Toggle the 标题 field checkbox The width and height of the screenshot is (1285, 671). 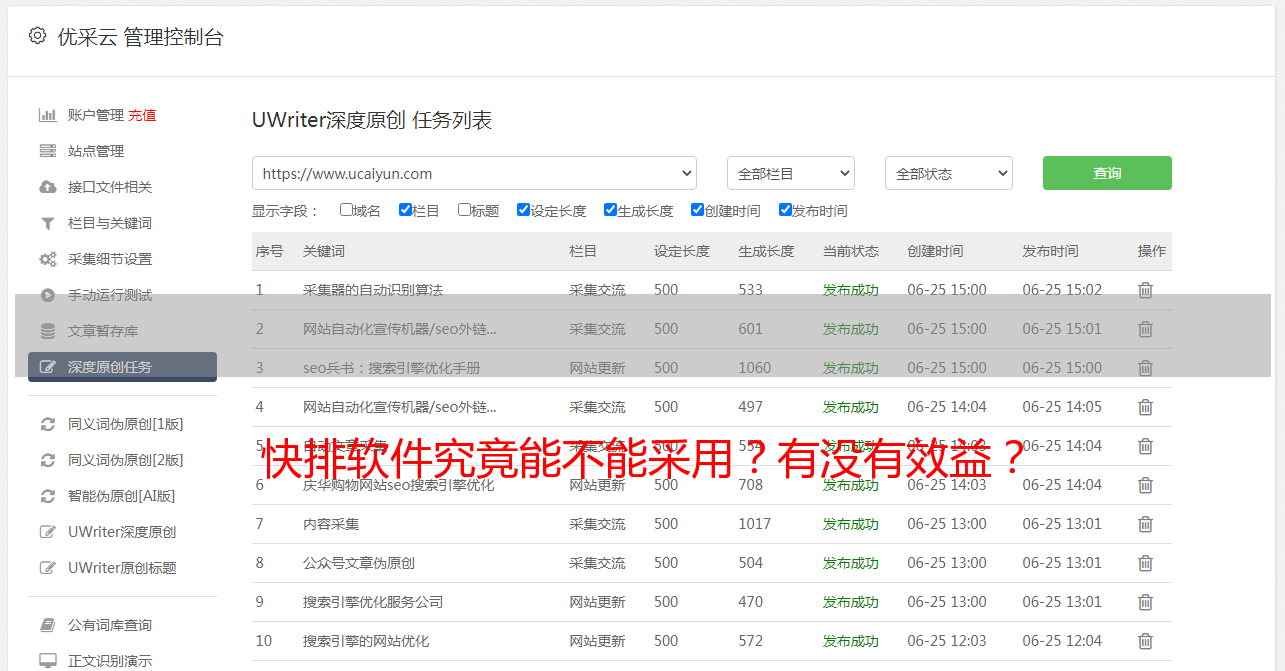pyautogui.click(x=464, y=210)
